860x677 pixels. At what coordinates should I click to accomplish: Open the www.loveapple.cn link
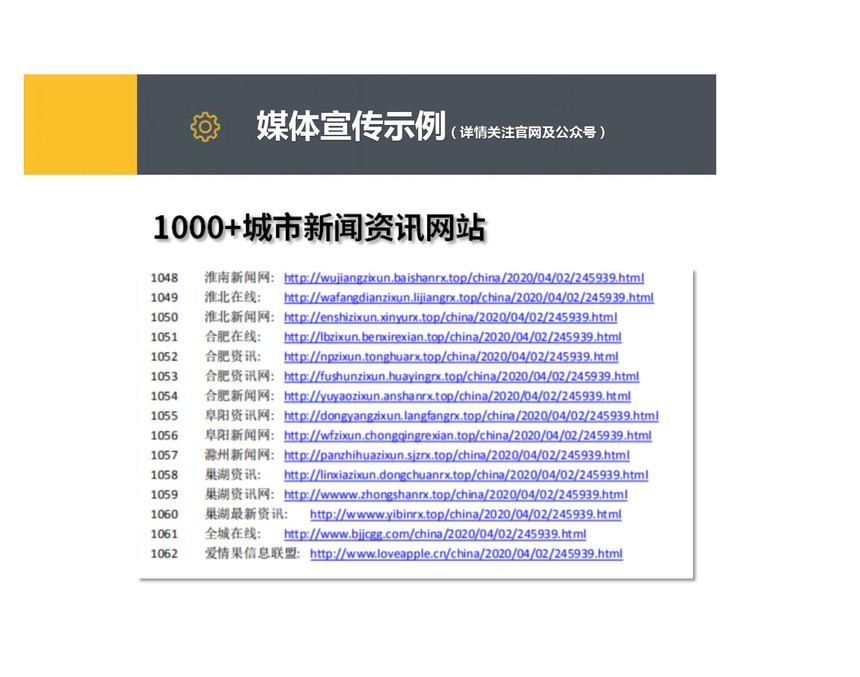pyautogui.click(x=466, y=554)
